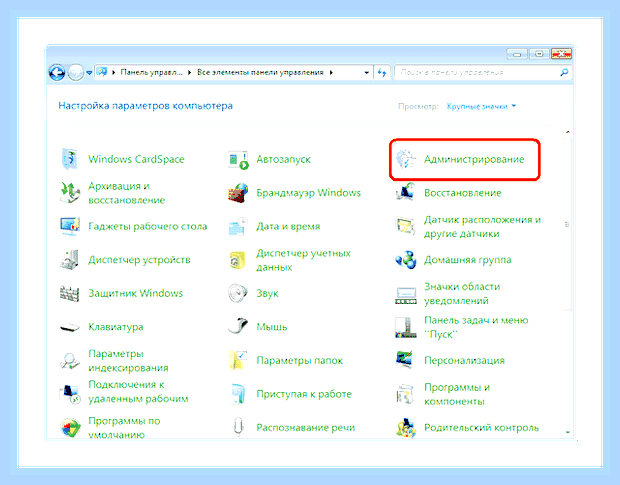Click the Back navigation button
The width and height of the screenshot is (620, 485).
point(57,73)
